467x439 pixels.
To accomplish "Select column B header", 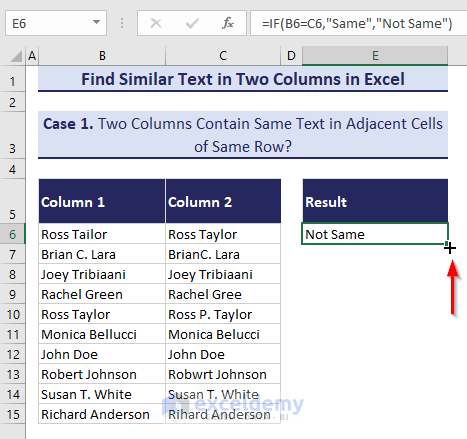I will 102,56.
